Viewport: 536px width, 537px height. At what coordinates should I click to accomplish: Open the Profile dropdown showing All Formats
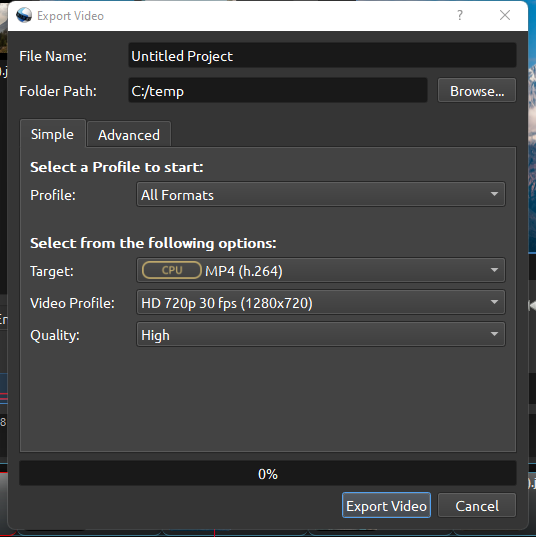tap(321, 195)
